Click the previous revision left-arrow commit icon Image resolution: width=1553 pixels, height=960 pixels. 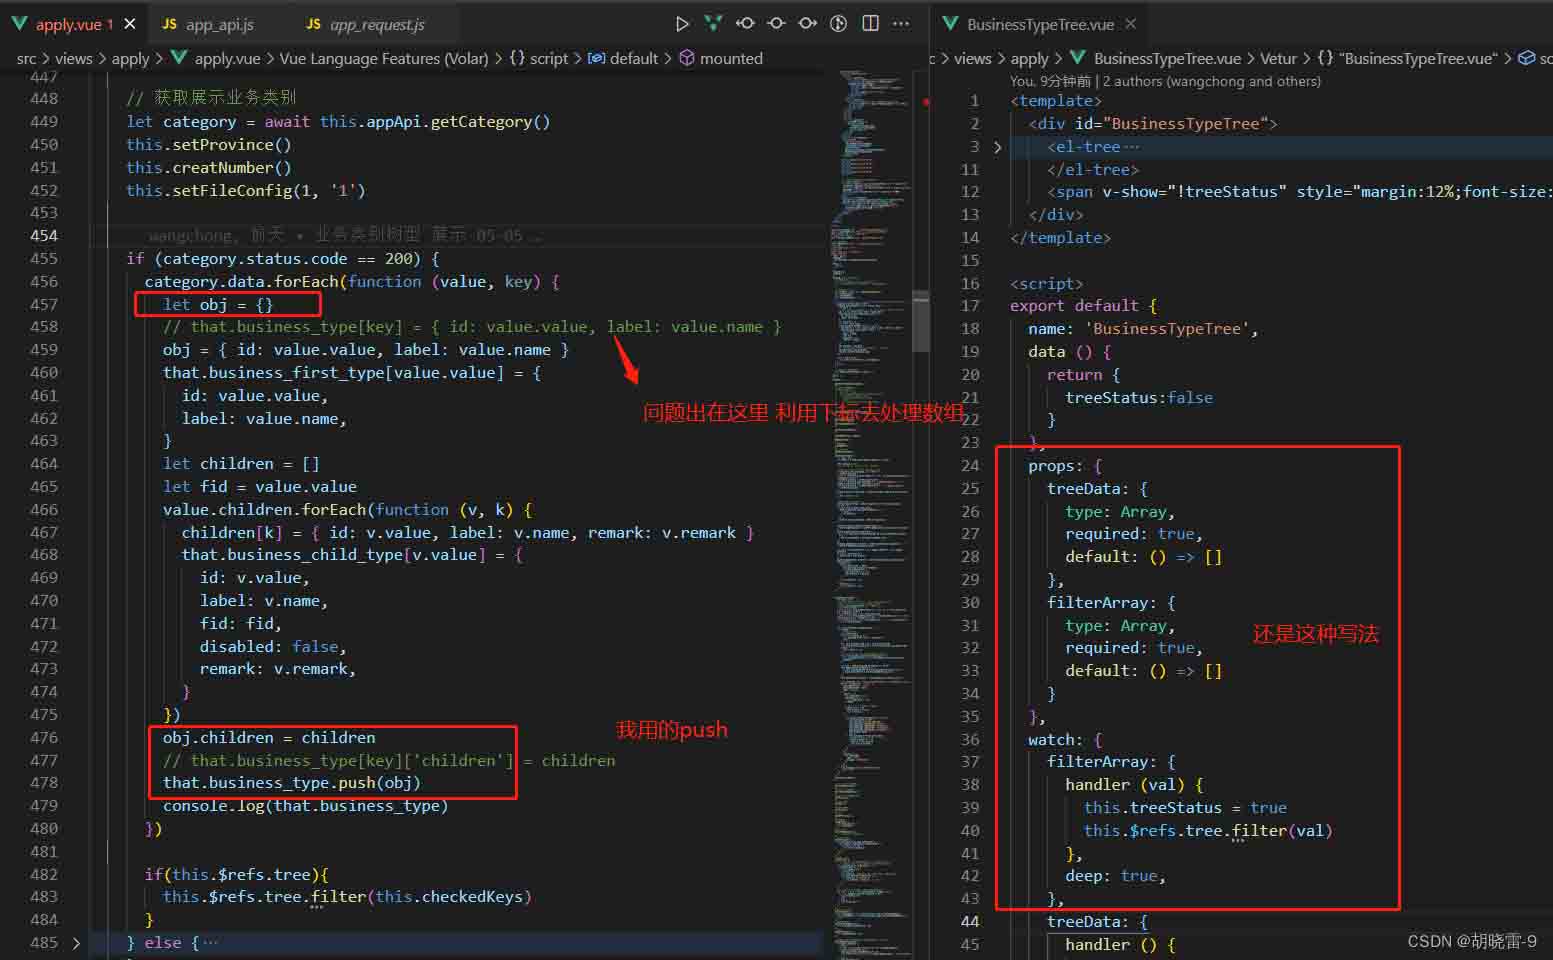(745, 23)
